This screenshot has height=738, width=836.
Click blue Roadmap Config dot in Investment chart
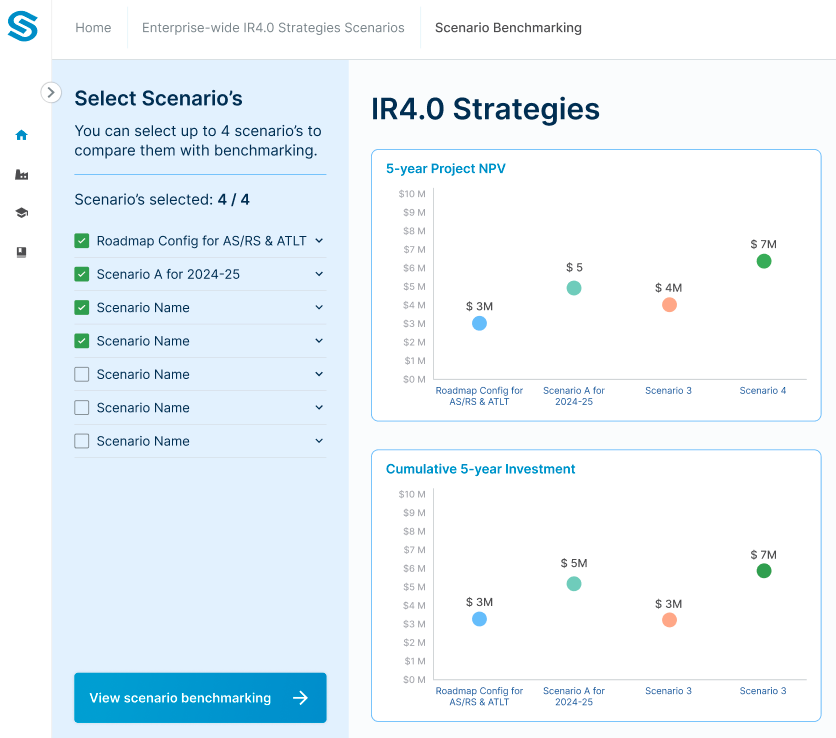[x=479, y=619]
